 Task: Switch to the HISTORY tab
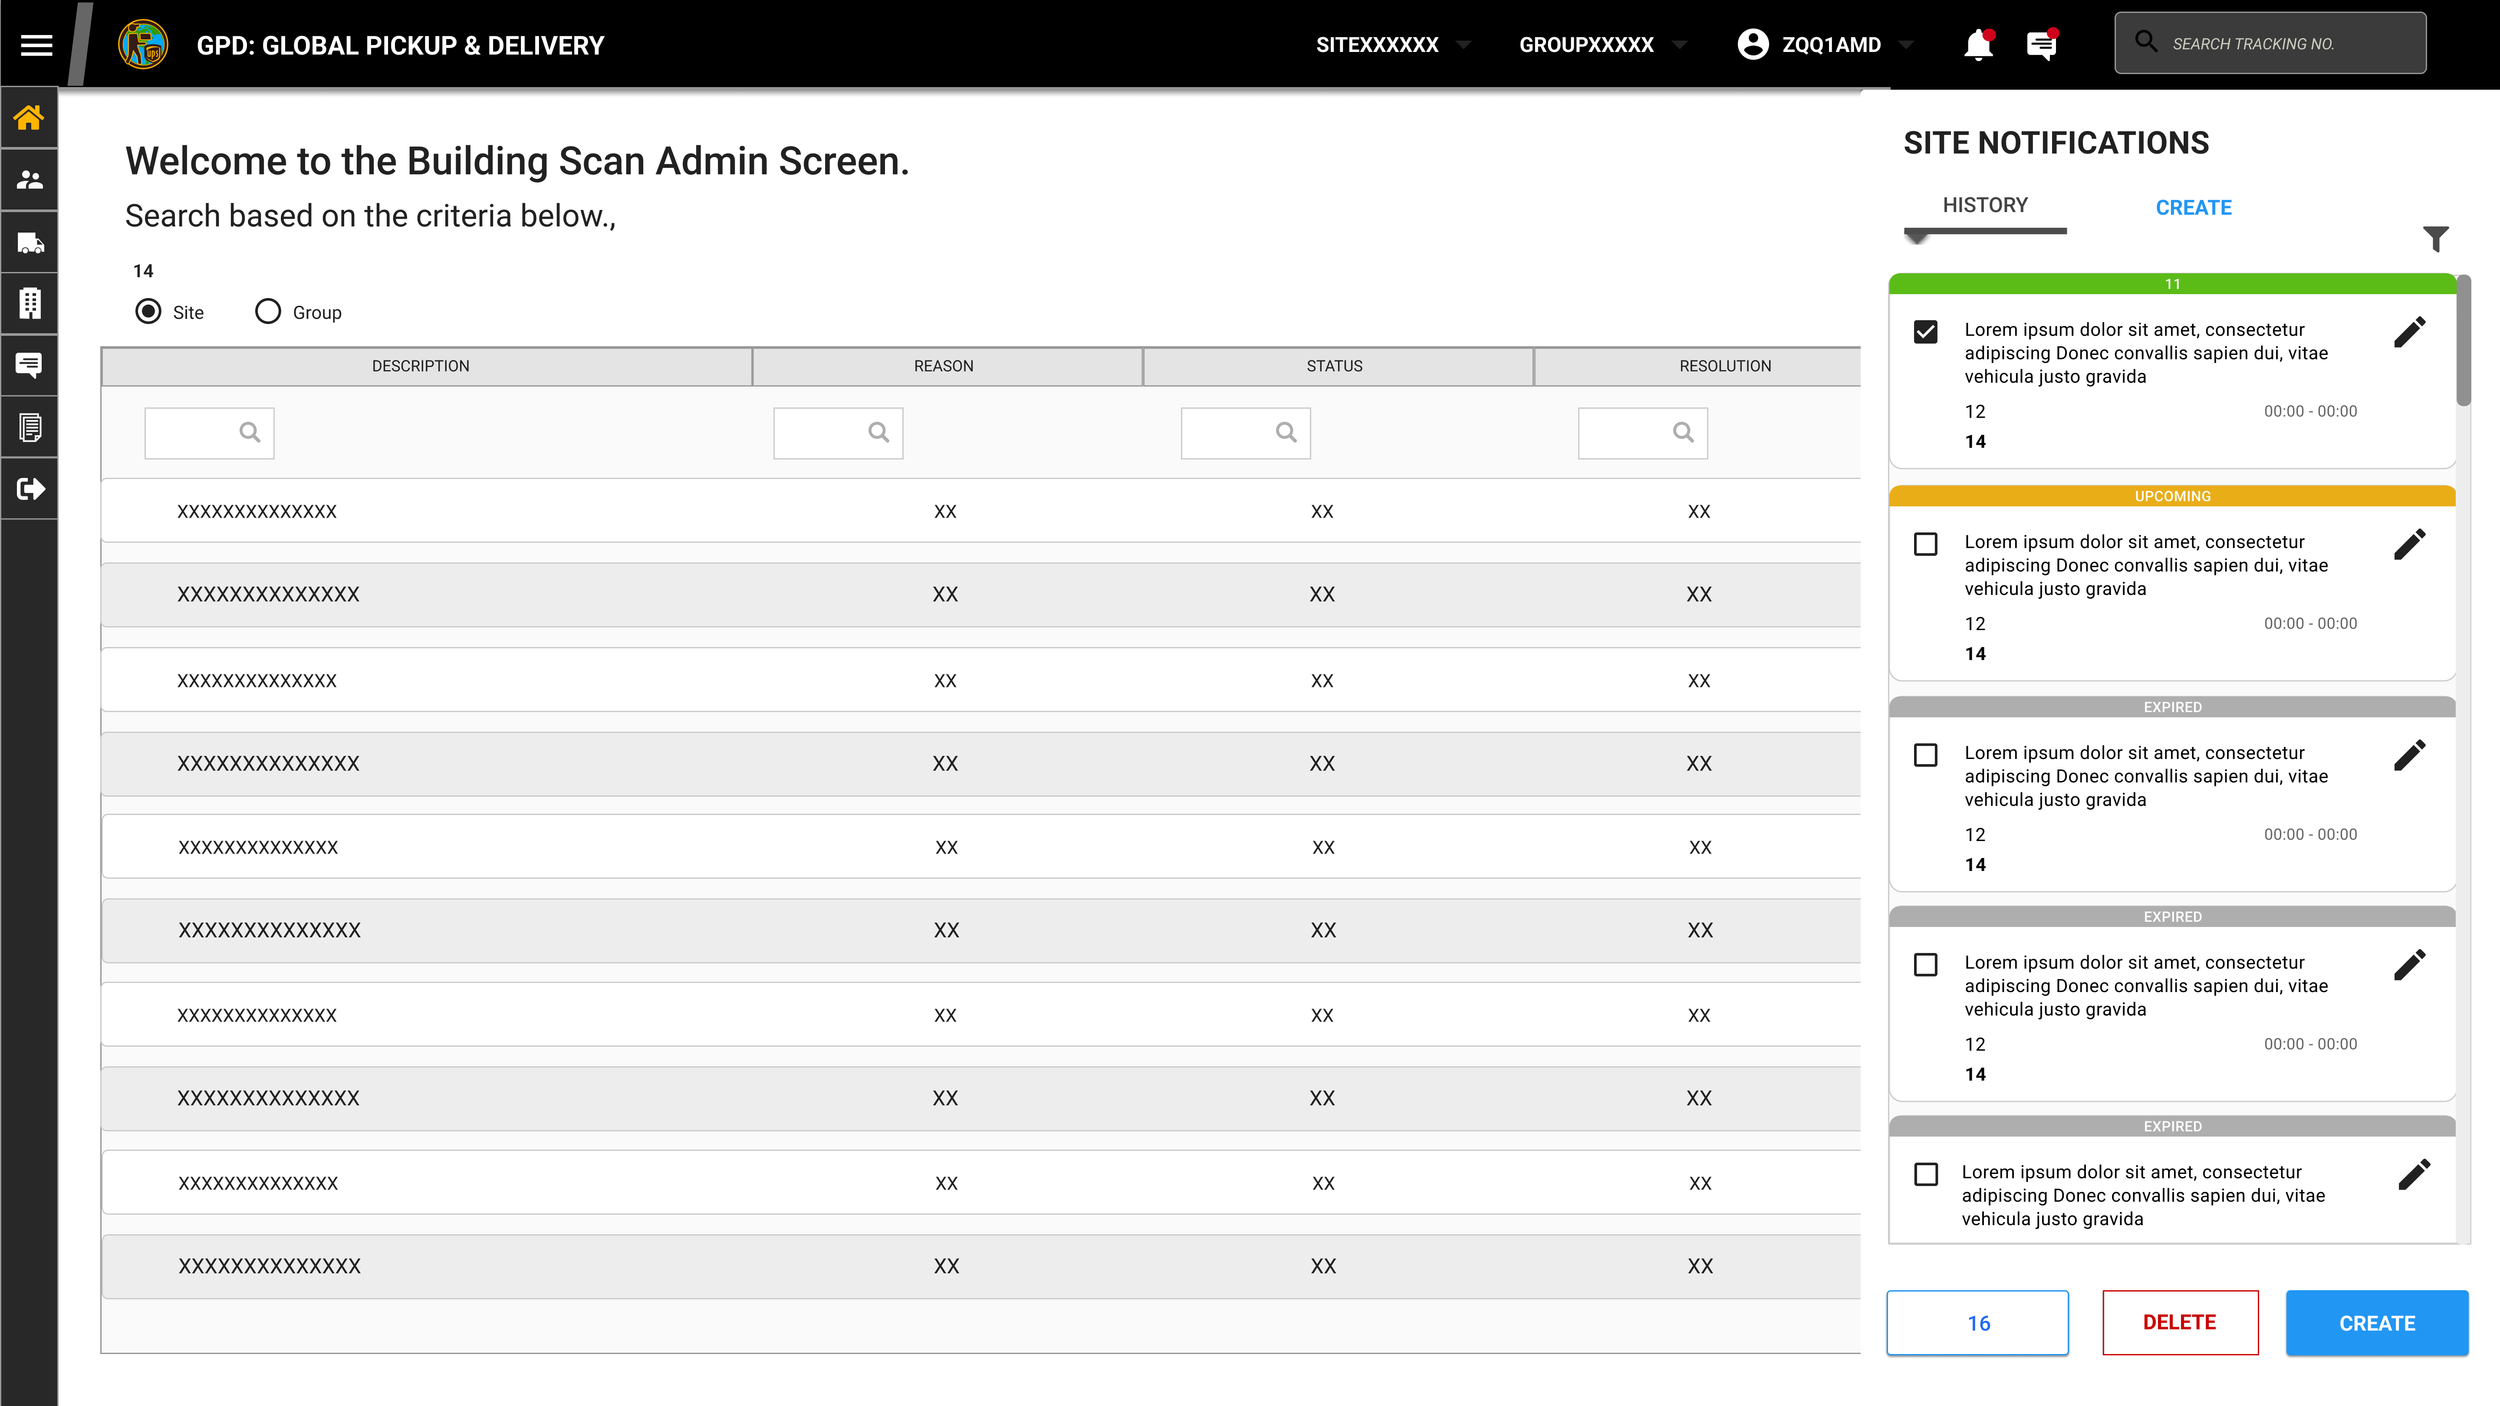pyautogui.click(x=1984, y=206)
